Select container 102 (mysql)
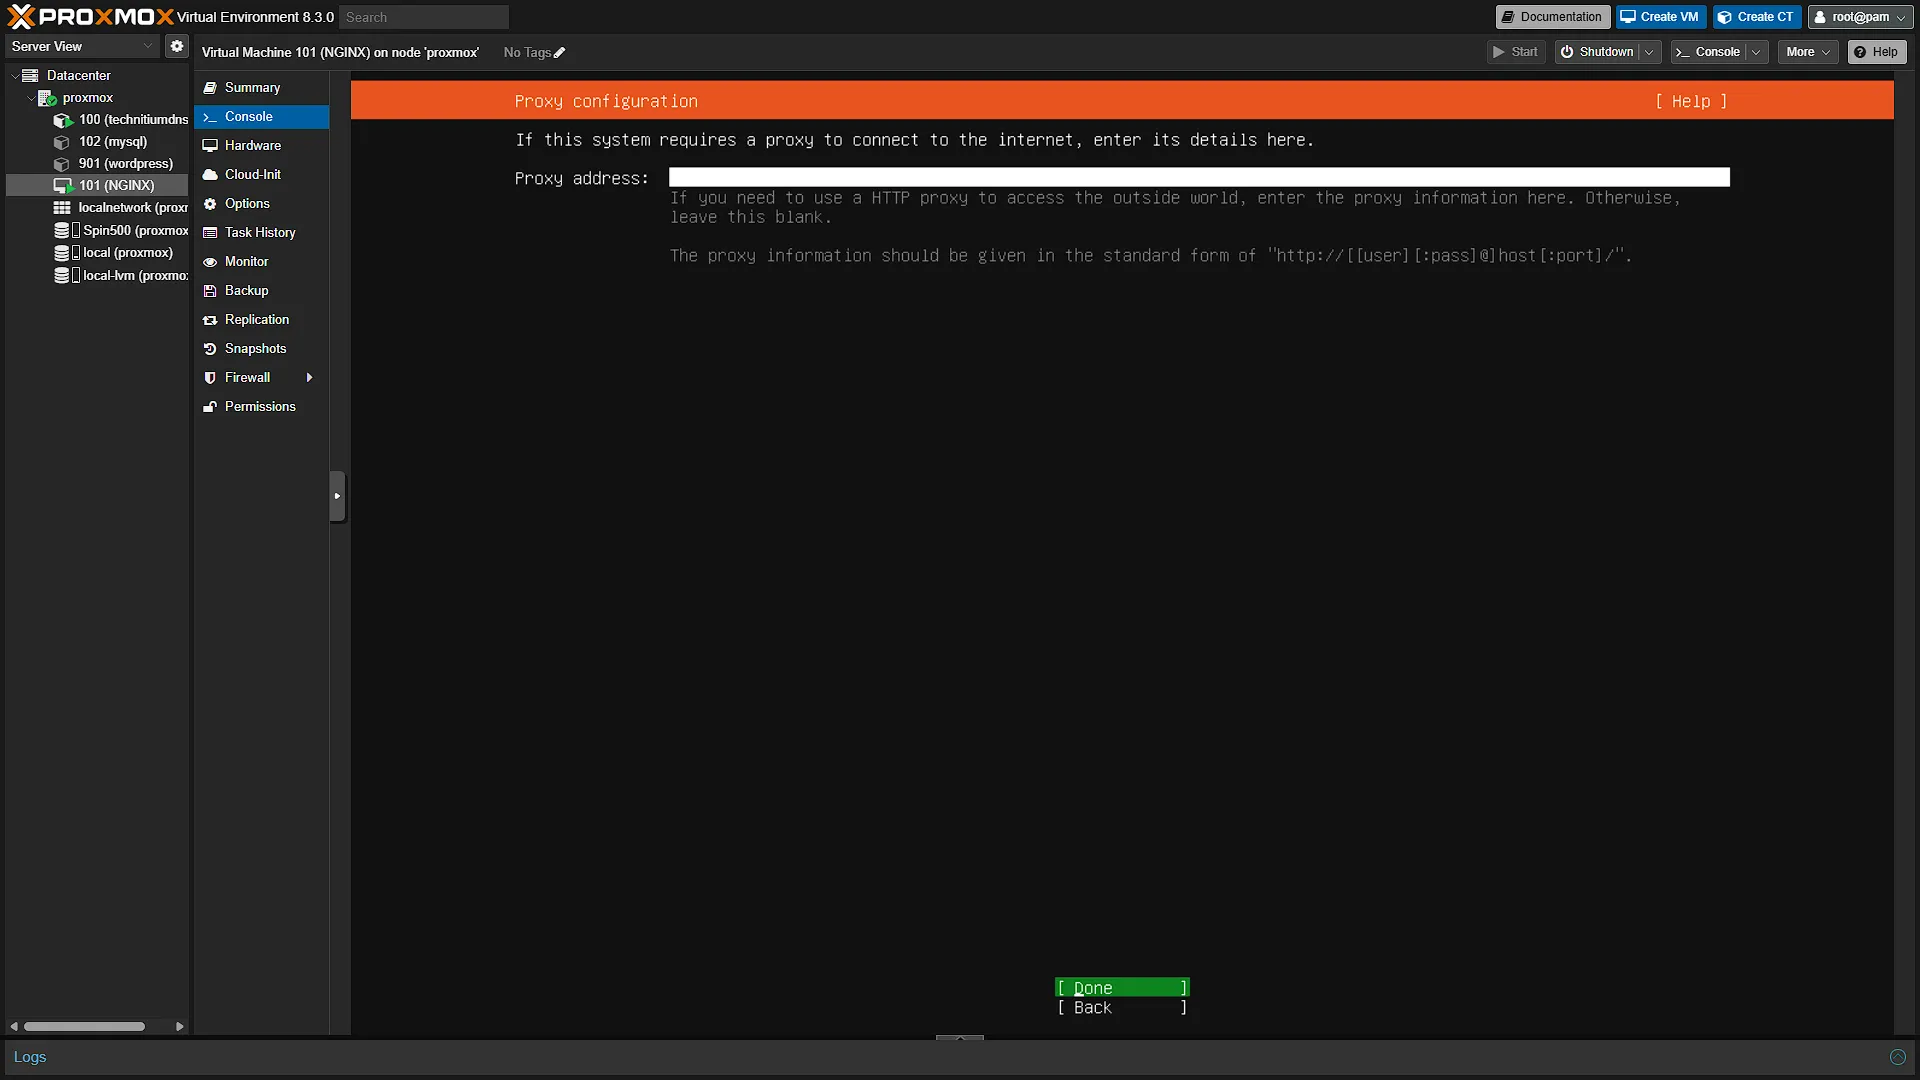 click(113, 141)
